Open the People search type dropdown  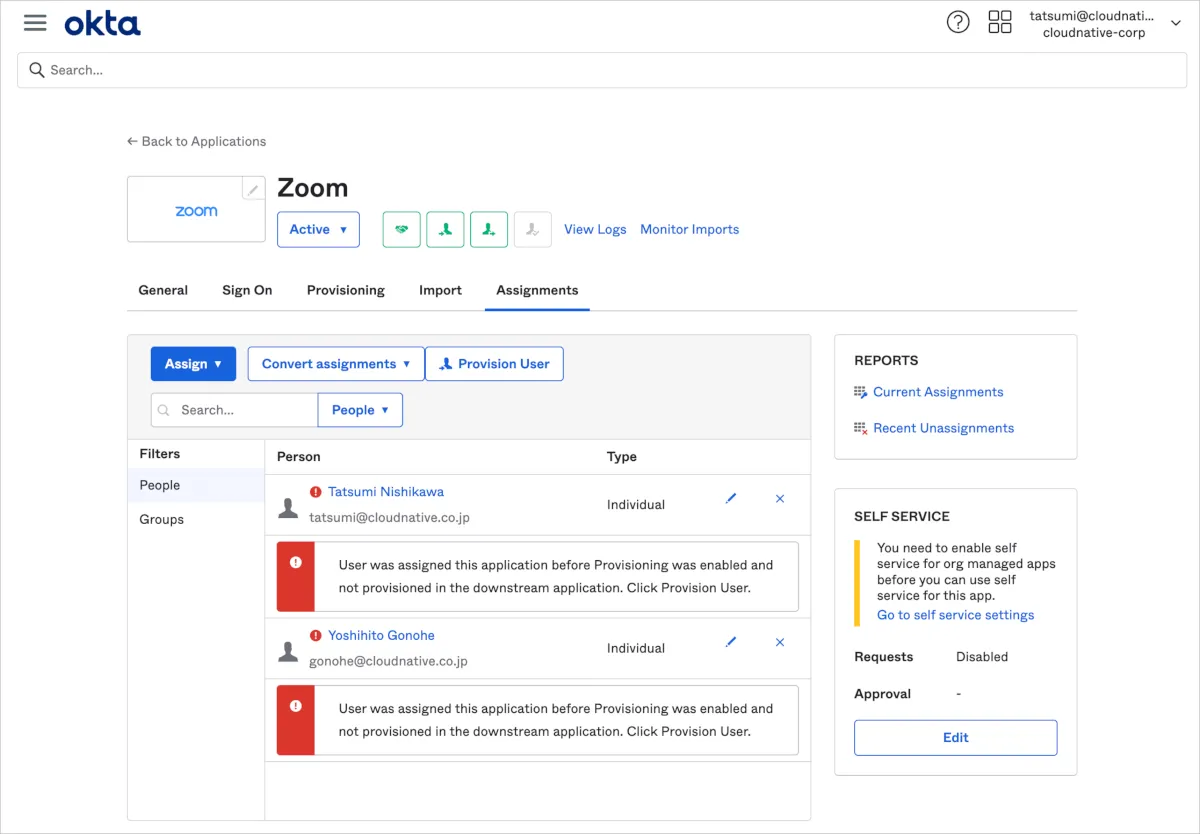(x=360, y=410)
